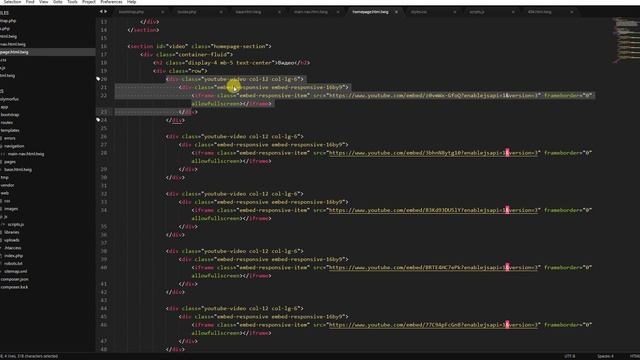
Task: Switch to the base.html.twig tab
Action: [248, 12]
